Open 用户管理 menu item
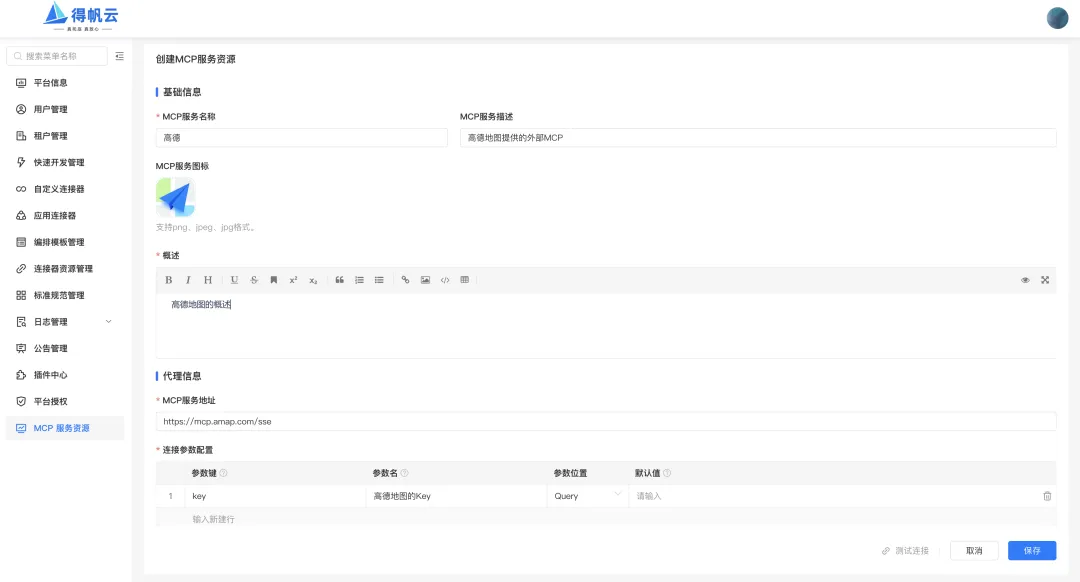Image resolution: width=1080 pixels, height=582 pixels. 65,110
